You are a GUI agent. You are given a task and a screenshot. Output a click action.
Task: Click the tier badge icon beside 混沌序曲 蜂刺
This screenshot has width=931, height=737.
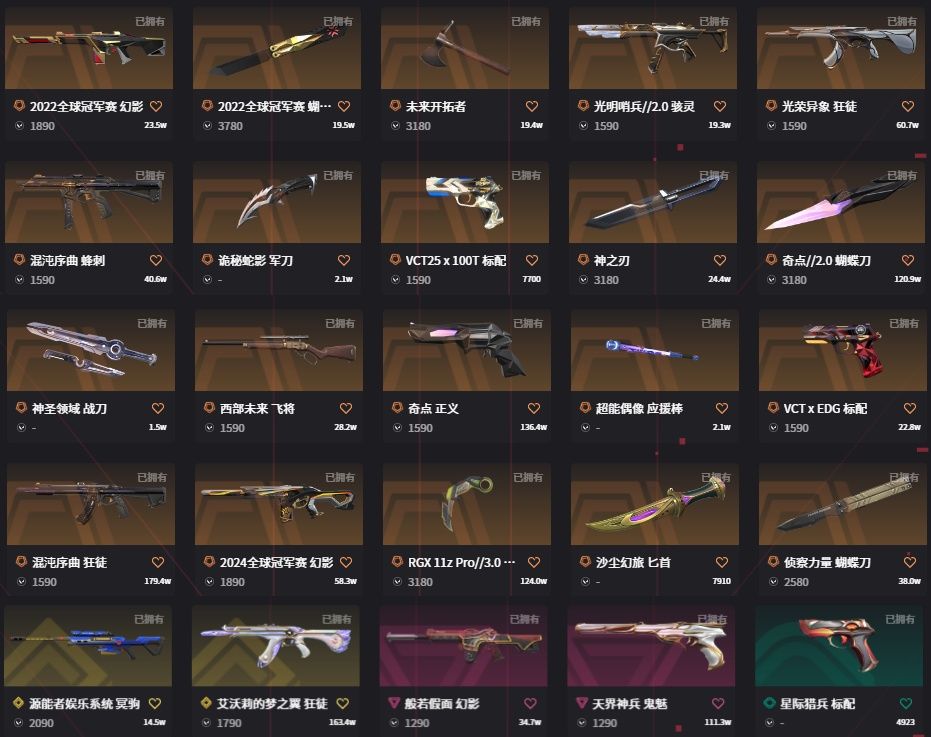click(19, 260)
